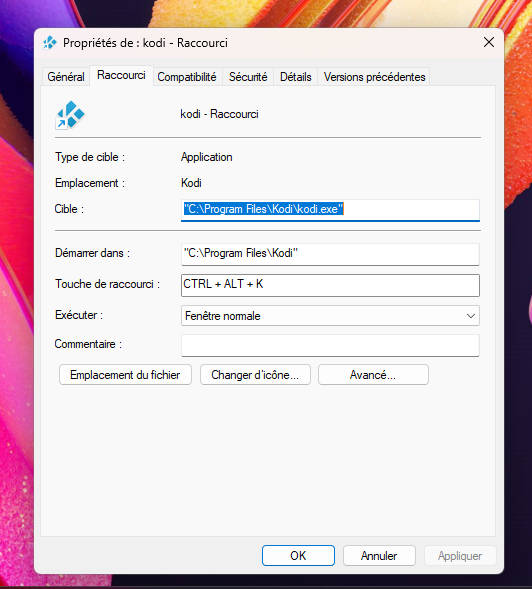Switch to the Détails tab
The height and width of the screenshot is (589, 532).
tap(296, 77)
